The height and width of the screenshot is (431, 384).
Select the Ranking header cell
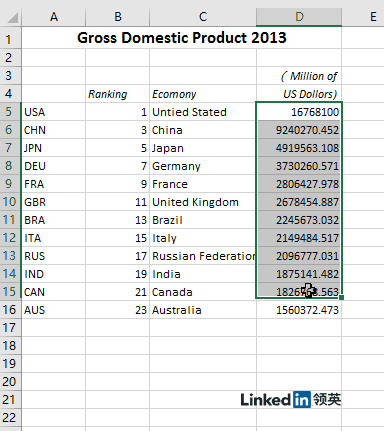point(118,94)
